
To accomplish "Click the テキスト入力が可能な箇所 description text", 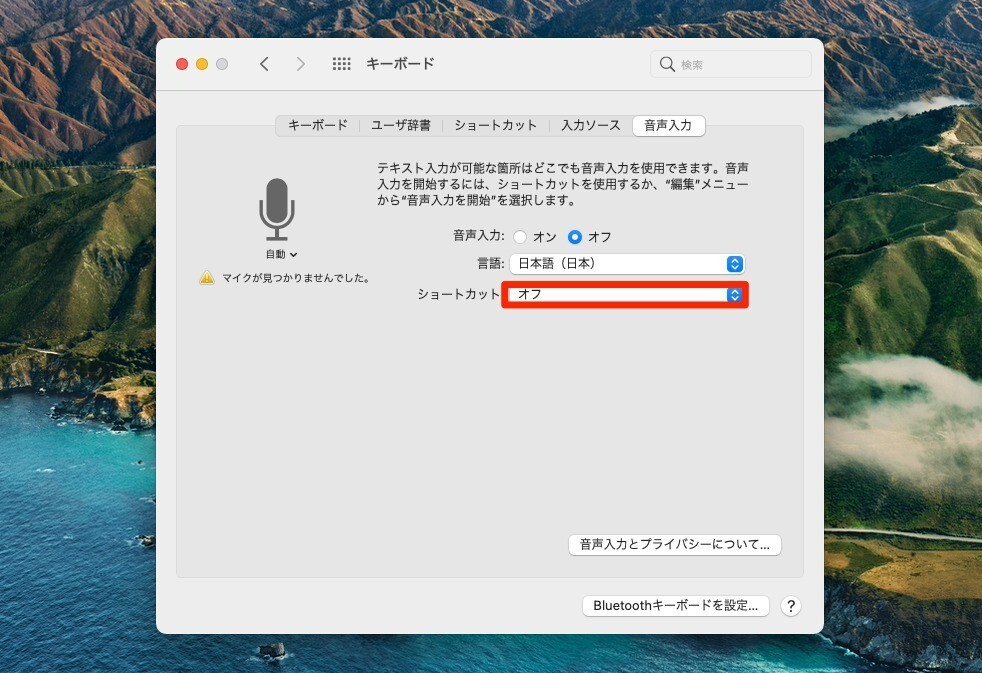I will (562, 184).
